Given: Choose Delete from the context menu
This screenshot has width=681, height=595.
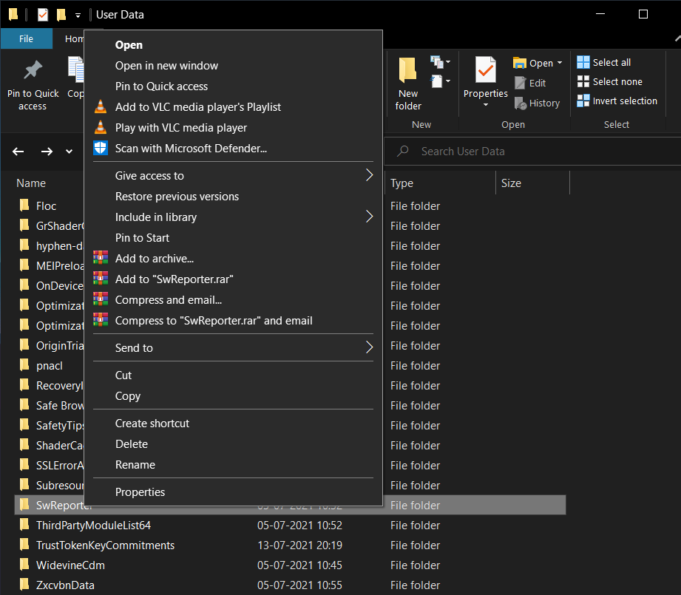Looking at the screenshot, I should (x=131, y=444).
